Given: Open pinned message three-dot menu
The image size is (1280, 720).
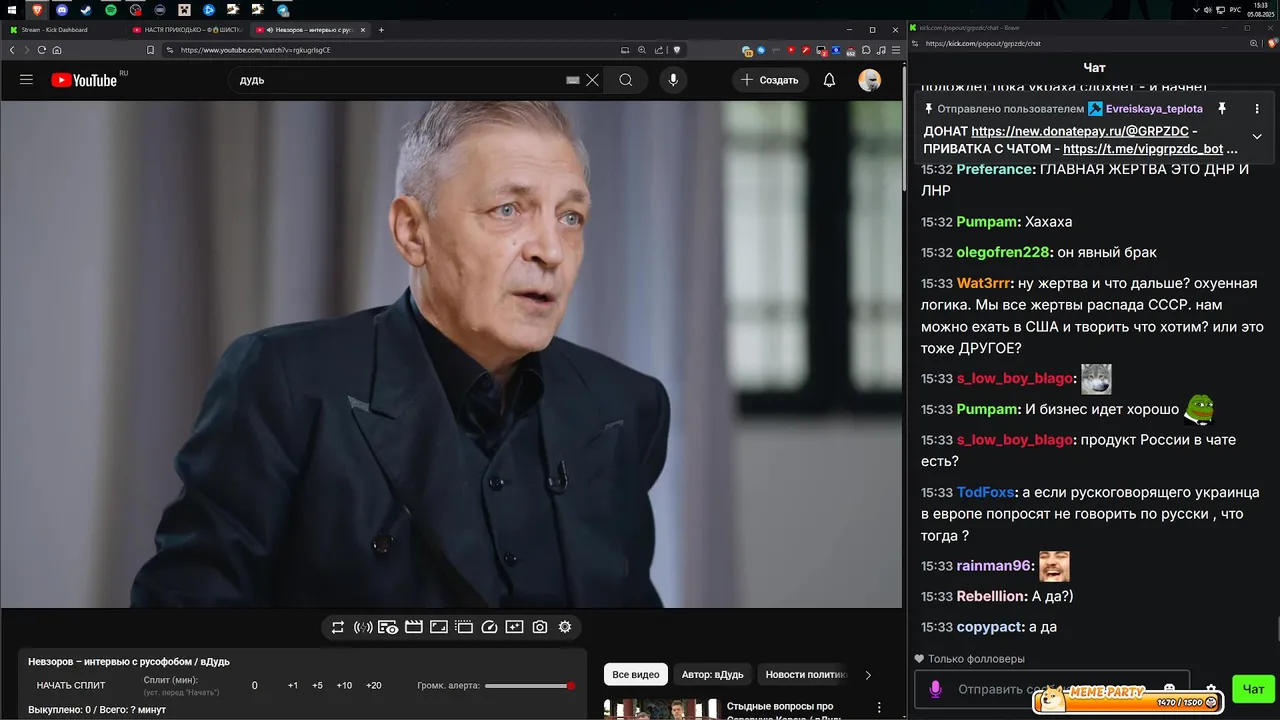Looking at the screenshot, I should [x=1257, y=108].
